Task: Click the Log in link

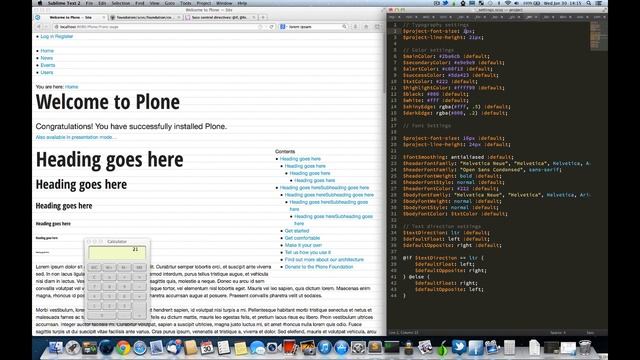Action: (x=47, y=36)
